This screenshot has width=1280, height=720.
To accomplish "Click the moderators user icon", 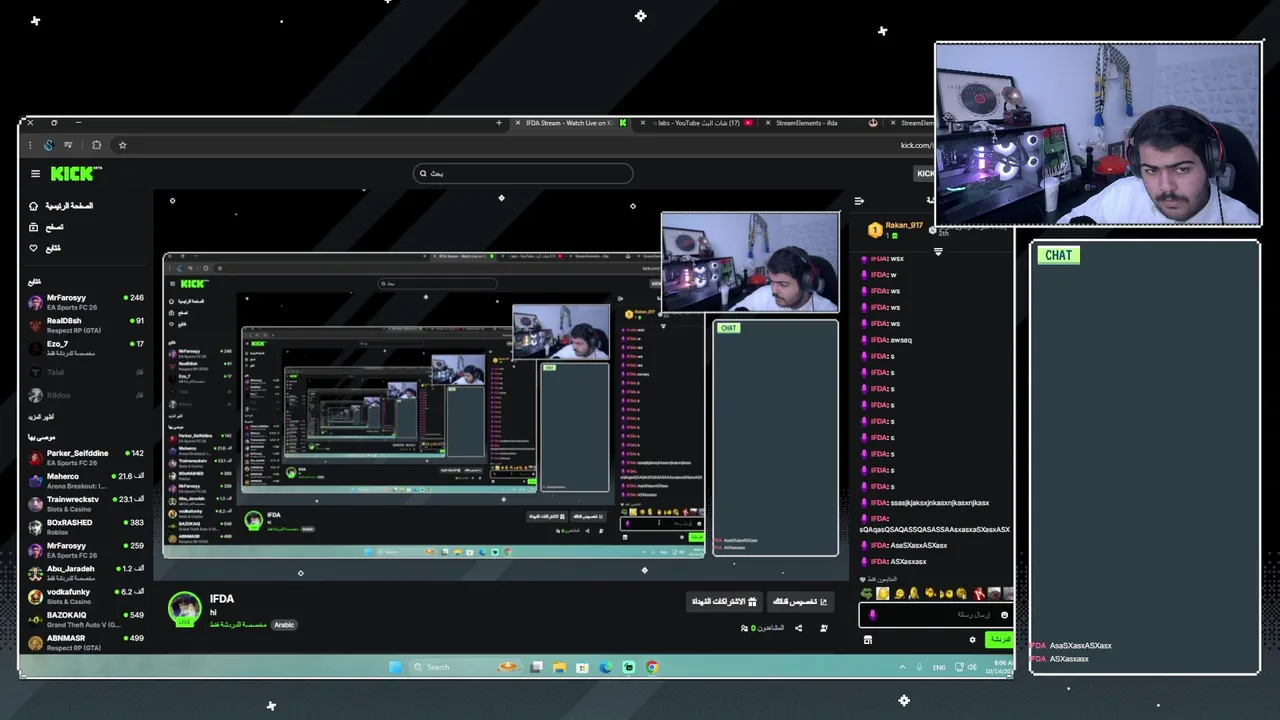I will 824,628.
